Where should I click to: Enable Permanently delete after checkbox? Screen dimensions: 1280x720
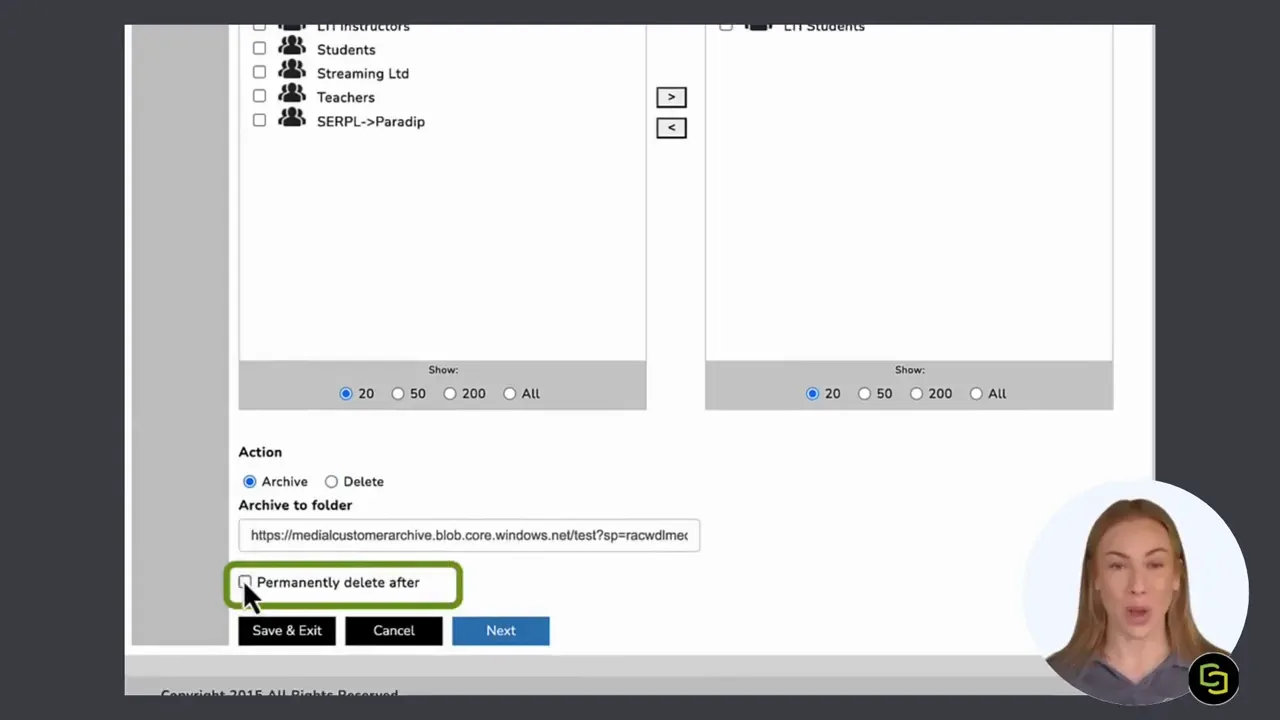(245, 582)
